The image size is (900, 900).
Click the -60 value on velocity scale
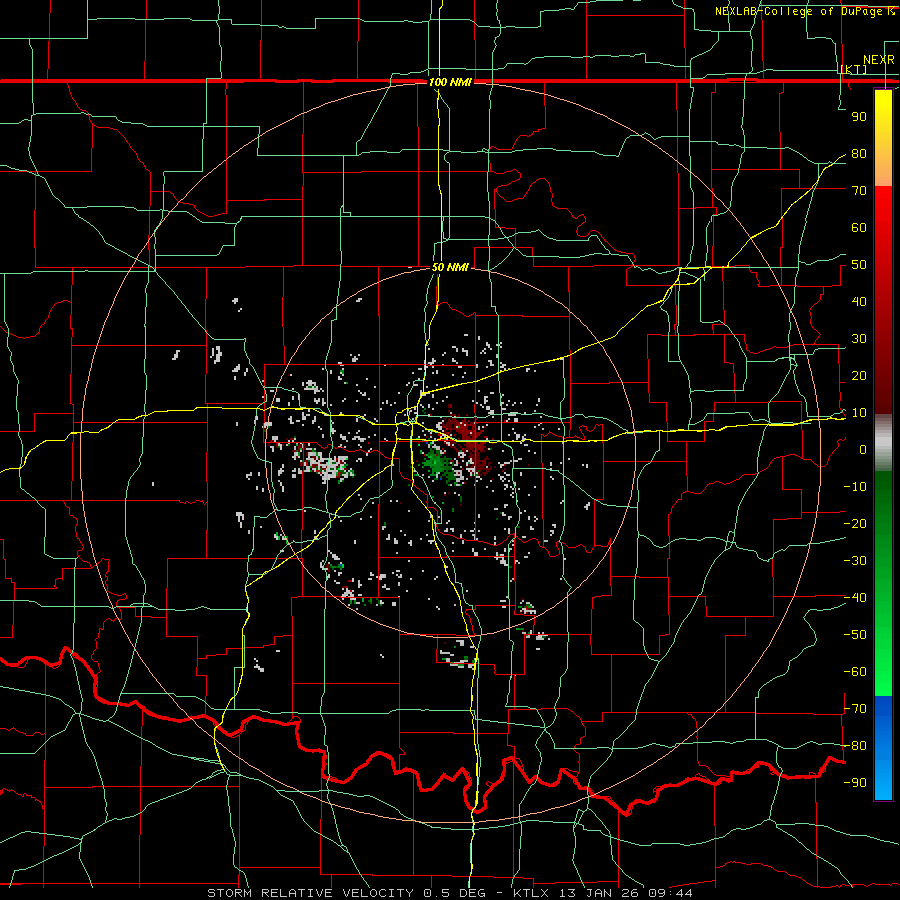(x=855, y=672)
